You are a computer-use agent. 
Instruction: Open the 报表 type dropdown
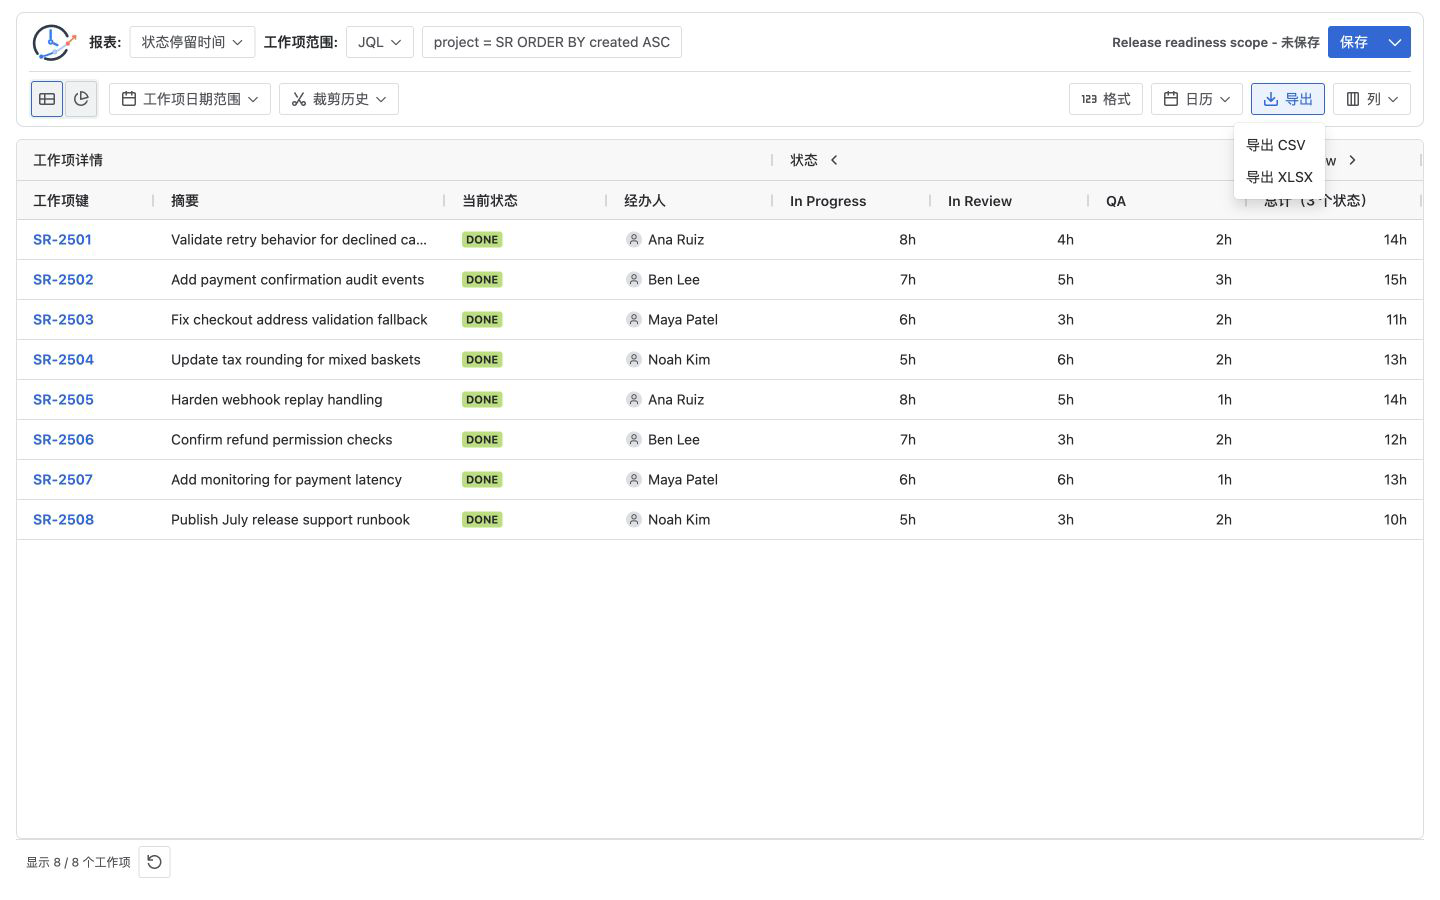point(192,42)
